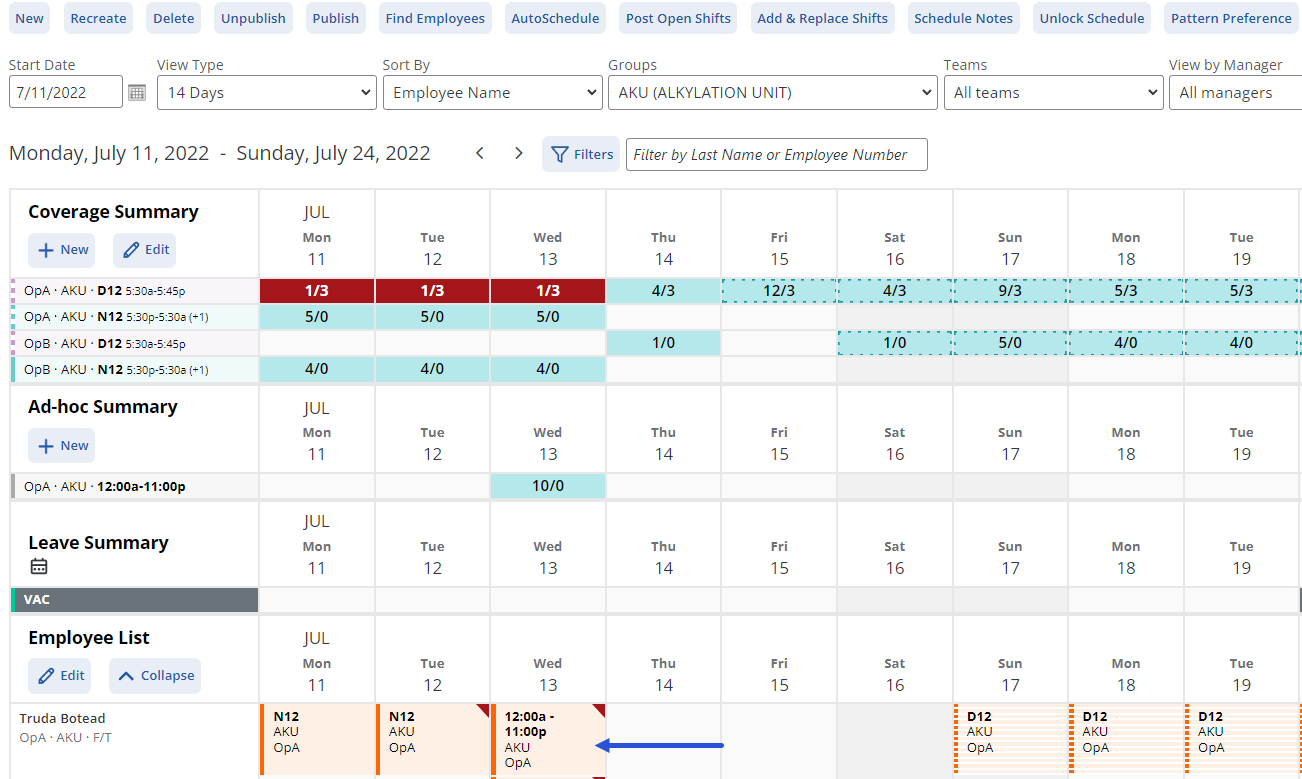The height and width of the screenshot is (779, 1302).
Task: Add new Ad-hoc Summary entry
Action: coord(62,446)
